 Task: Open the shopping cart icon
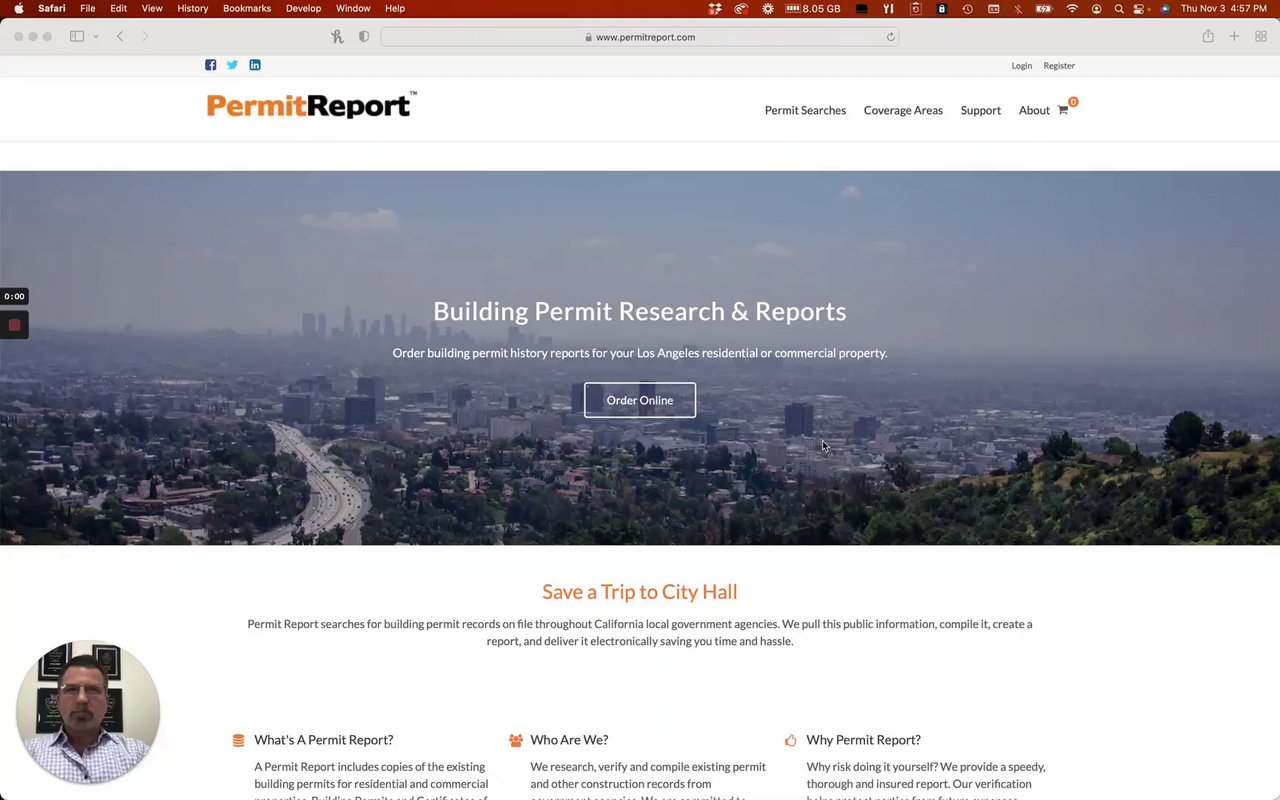tap(1063, 110)
